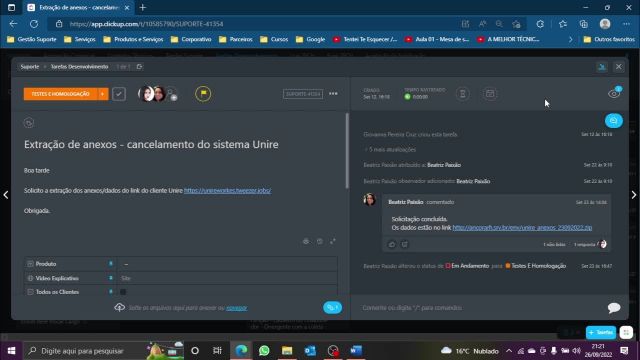Click the Tarefas Desenvolvimento breadcrumb
Image resolution: width=640 pixels, height=360 pixels.
(x=79, y=67)
